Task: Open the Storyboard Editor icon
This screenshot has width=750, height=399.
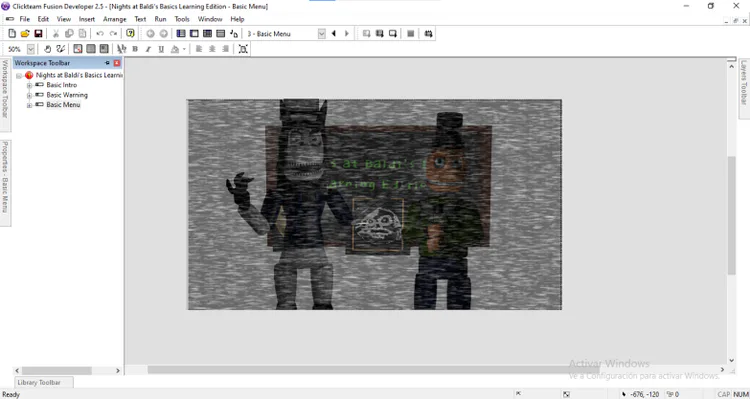Action: [181, 33]
